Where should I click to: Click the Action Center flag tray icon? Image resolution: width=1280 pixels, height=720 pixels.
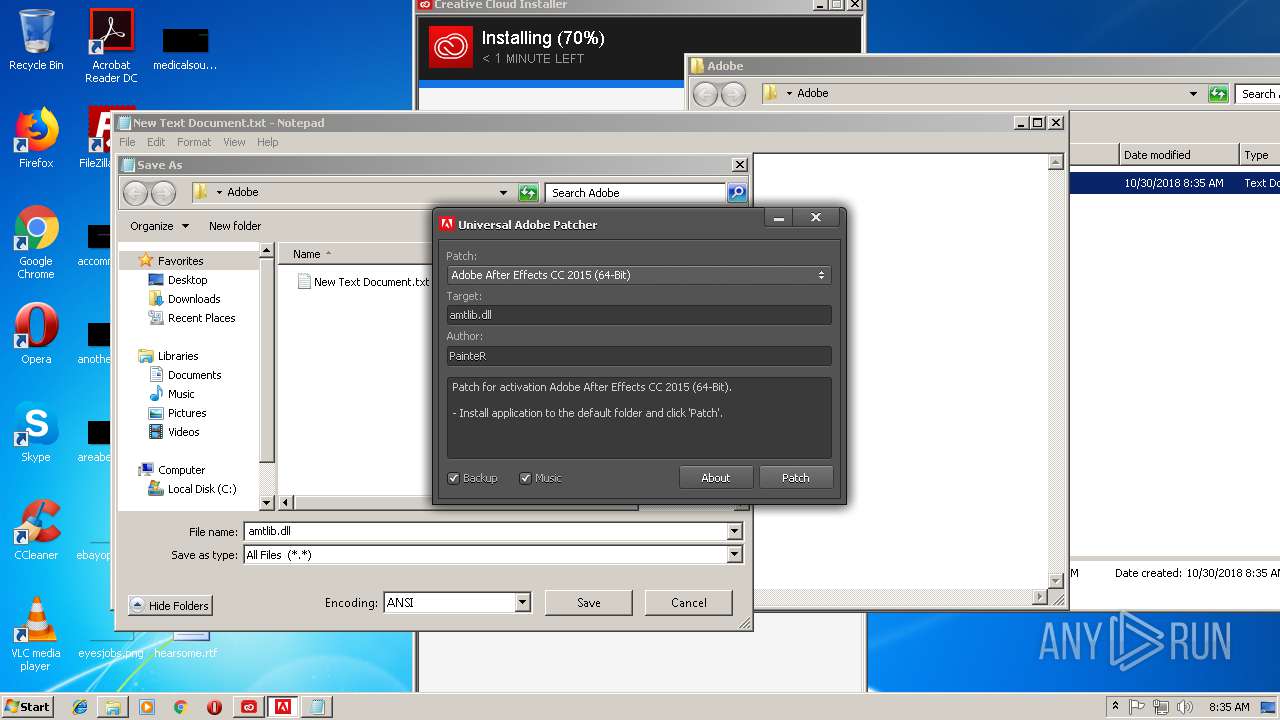coord(1137,707)
